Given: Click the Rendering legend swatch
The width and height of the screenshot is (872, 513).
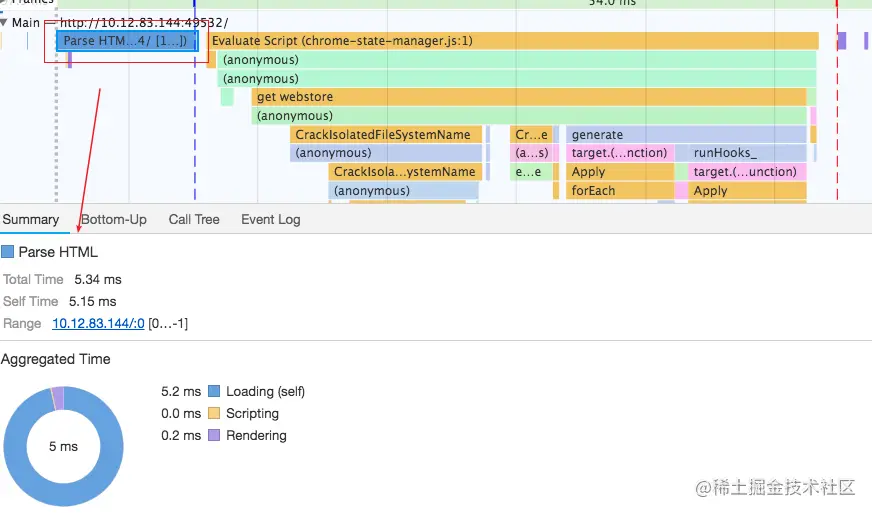Looking at the screenshot, I should click(x=214, y=436).
